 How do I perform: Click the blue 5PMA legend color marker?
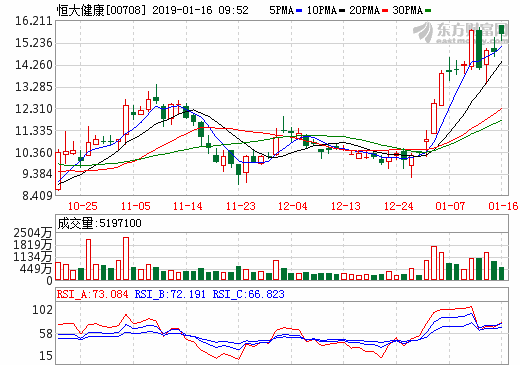pyautogui.click(x=299, y=11)
